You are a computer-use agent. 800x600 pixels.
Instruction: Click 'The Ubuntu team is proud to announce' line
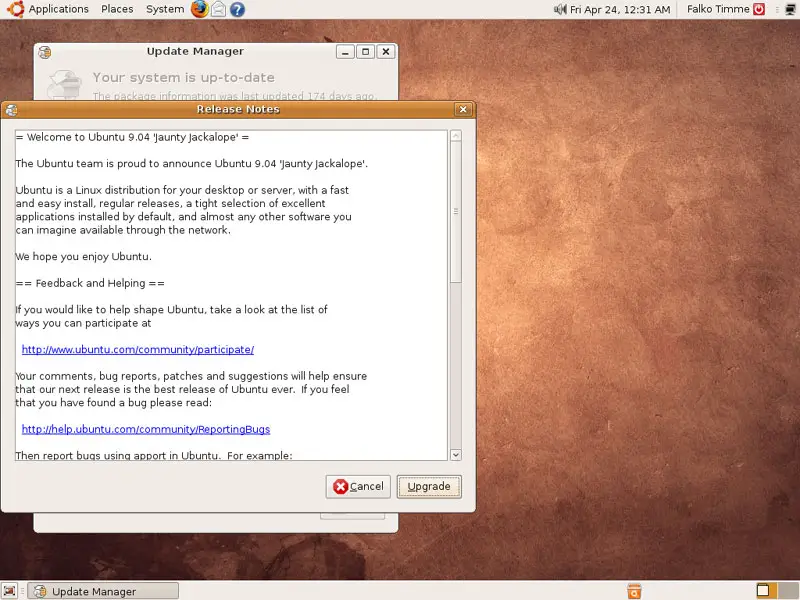(191, 164)
